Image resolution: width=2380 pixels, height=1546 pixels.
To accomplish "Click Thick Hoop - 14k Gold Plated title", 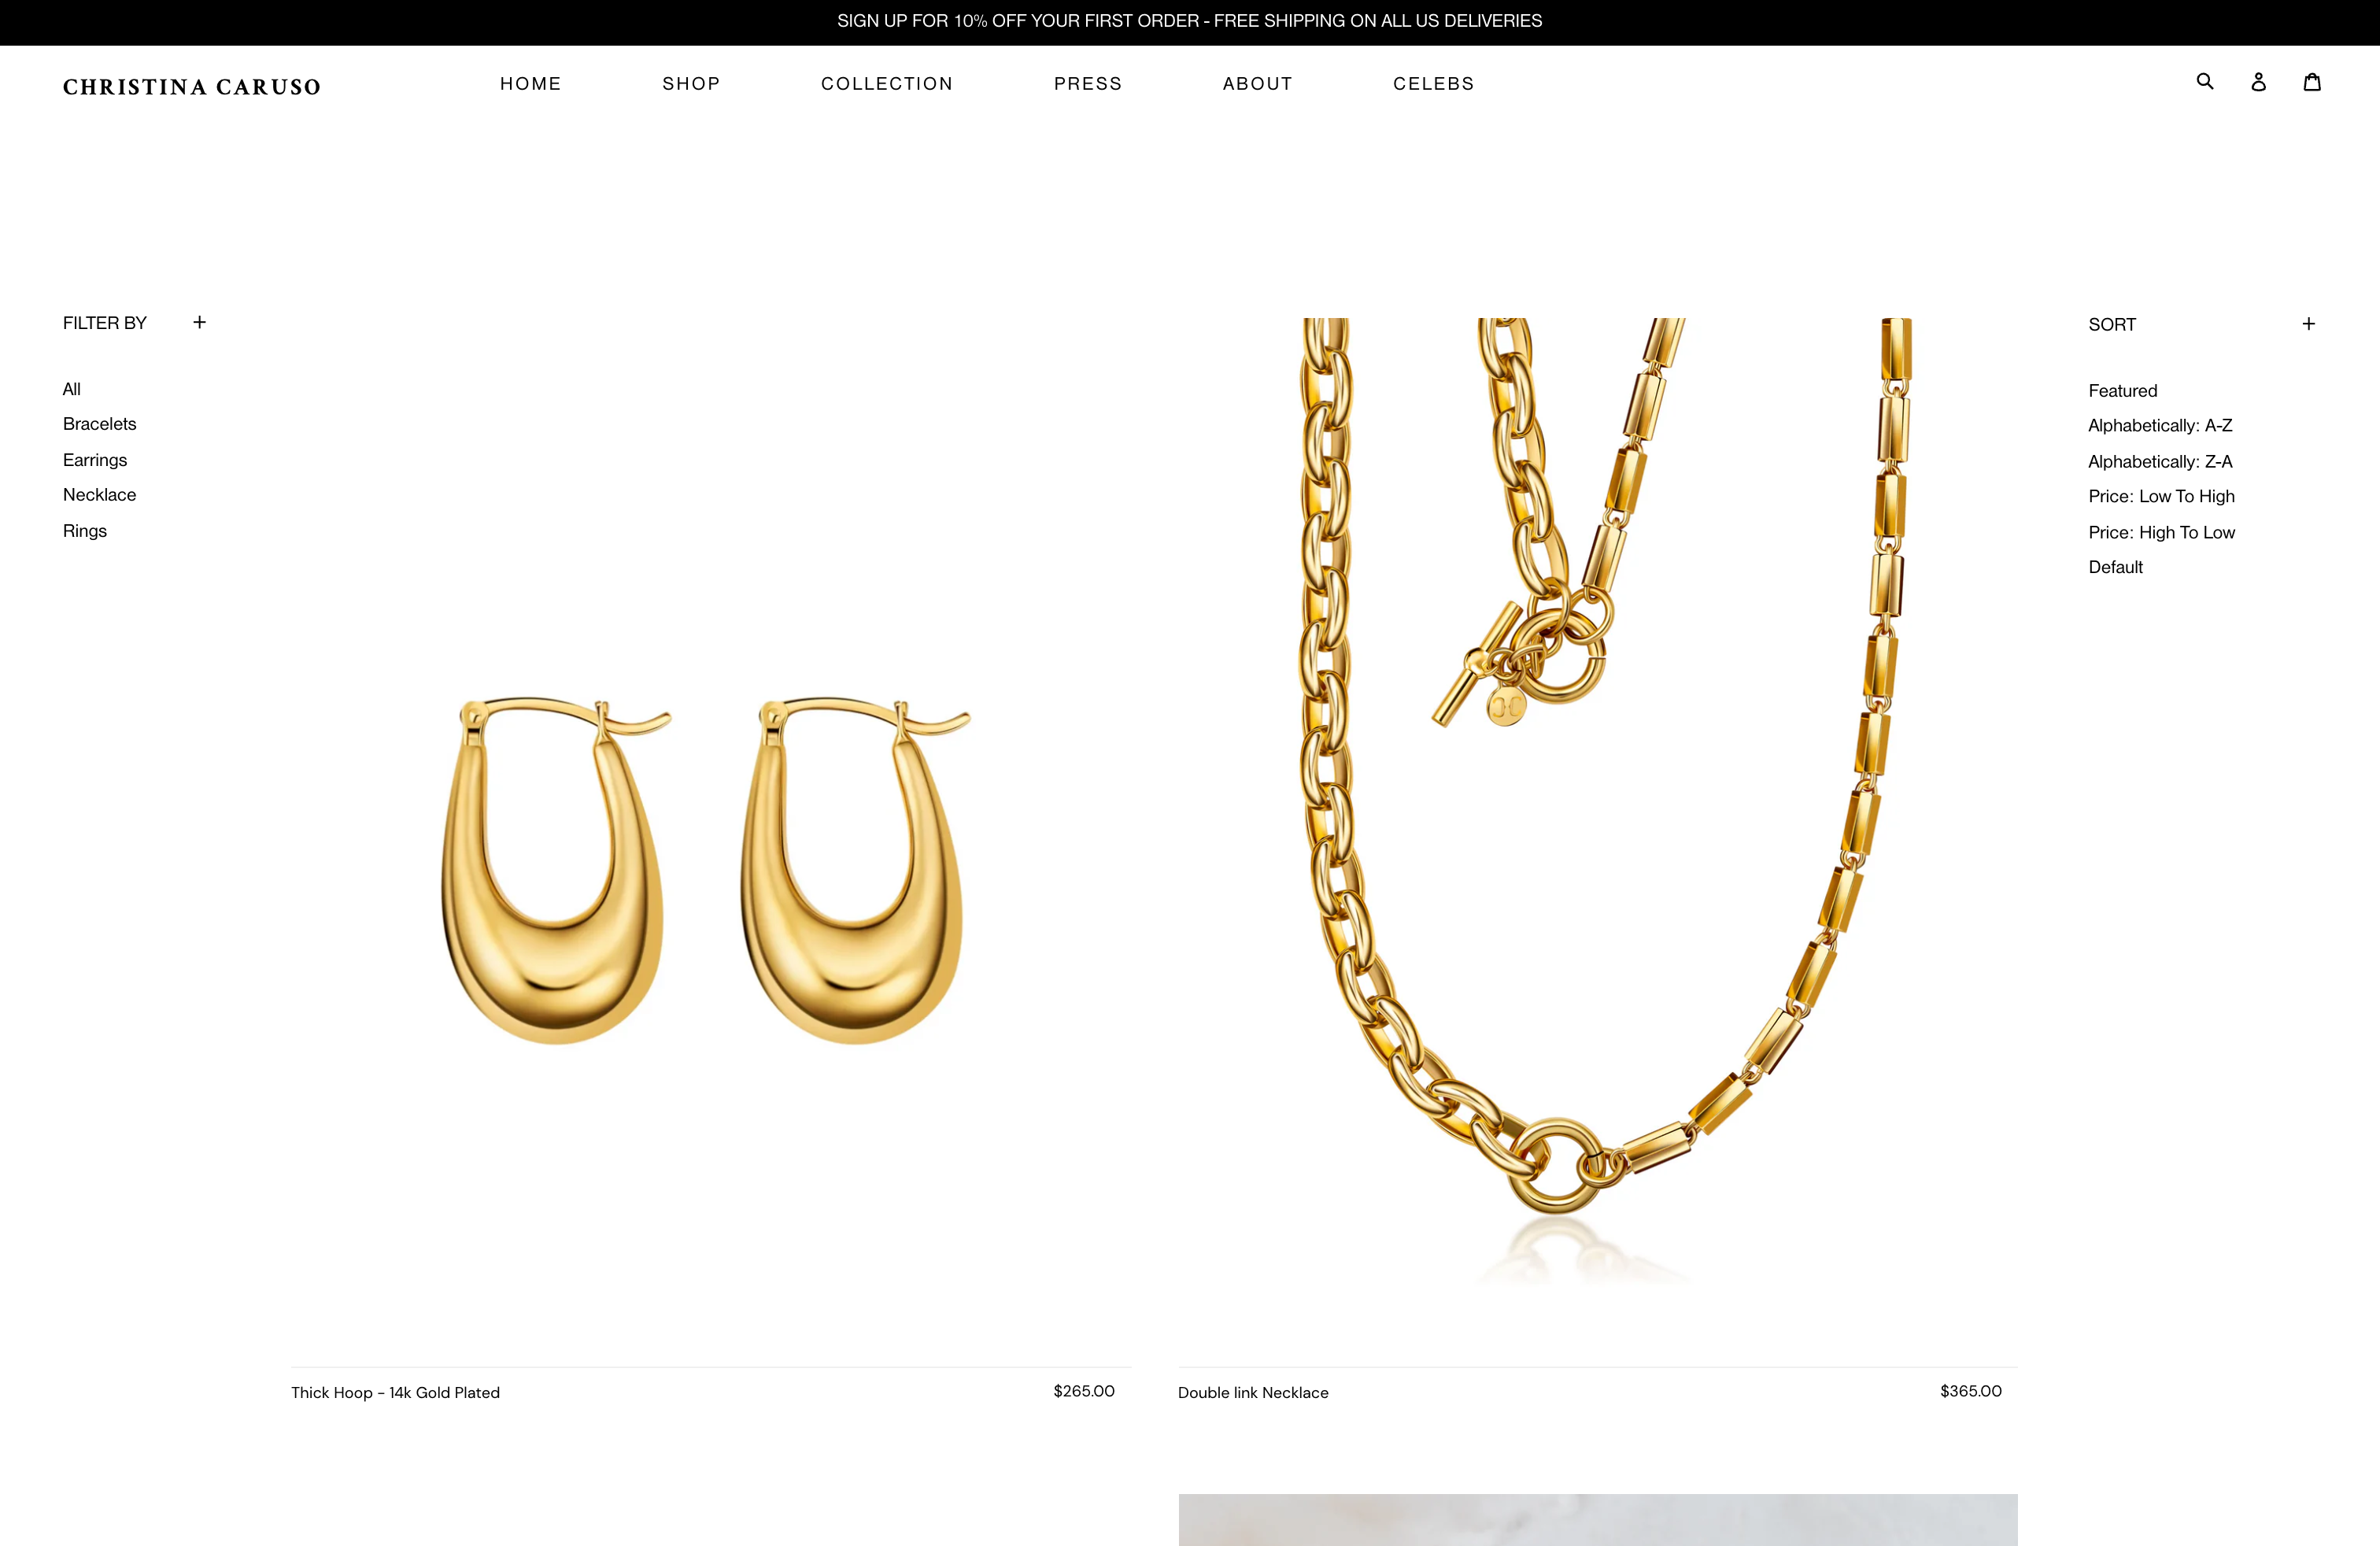I will (395, 1393).
